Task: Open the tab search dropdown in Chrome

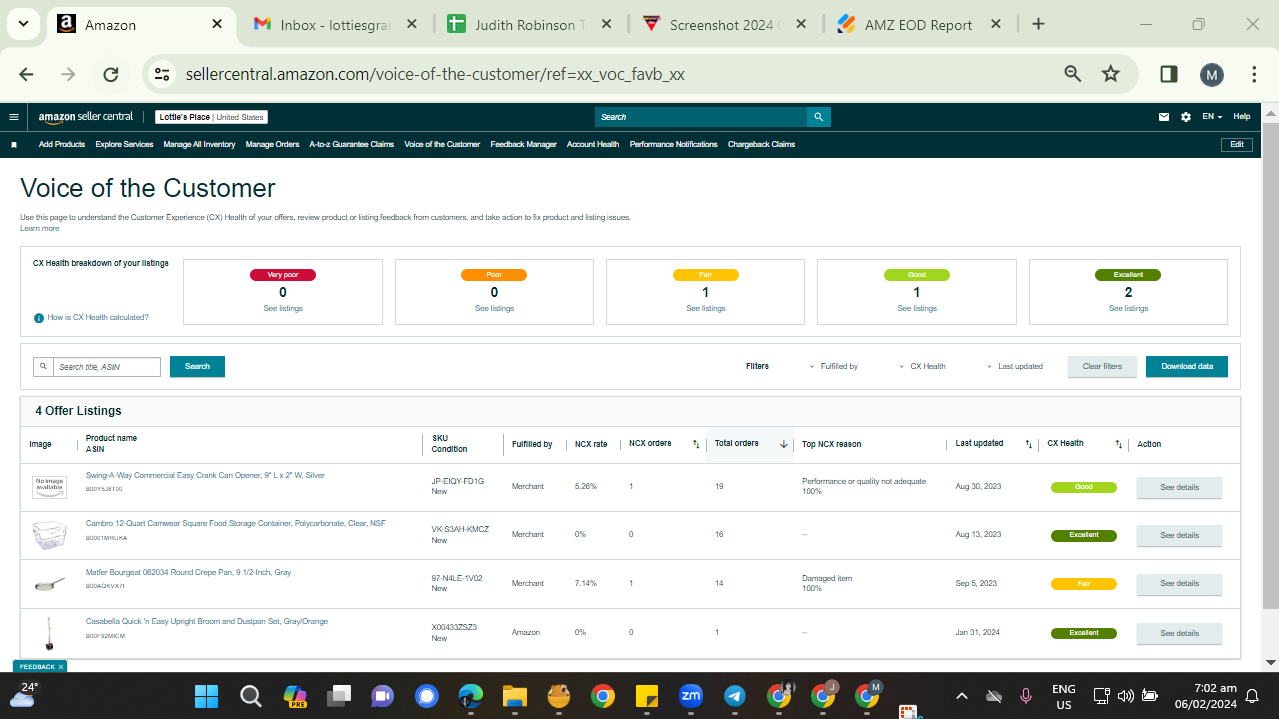Action: point(22,24)
